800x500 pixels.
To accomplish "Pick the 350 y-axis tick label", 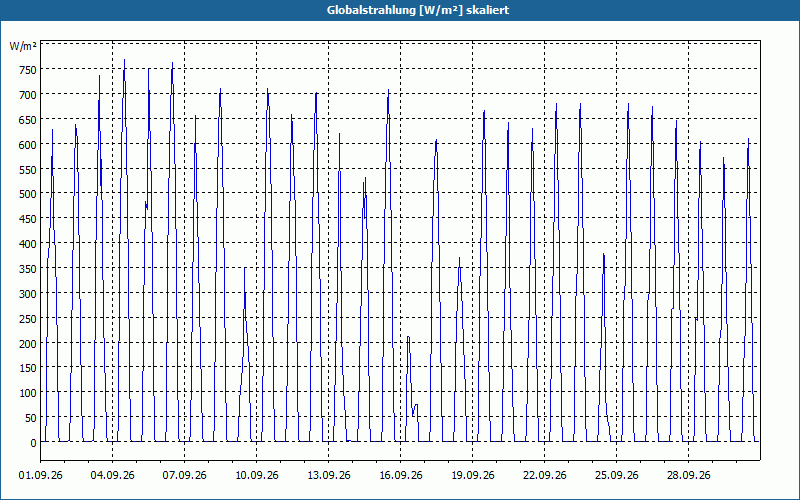I will click(28, 269).
